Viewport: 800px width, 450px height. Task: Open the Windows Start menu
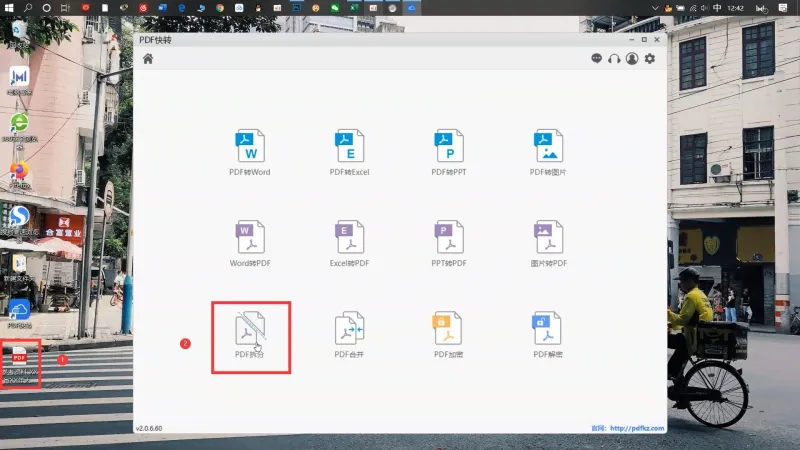[x=9, y=8]
